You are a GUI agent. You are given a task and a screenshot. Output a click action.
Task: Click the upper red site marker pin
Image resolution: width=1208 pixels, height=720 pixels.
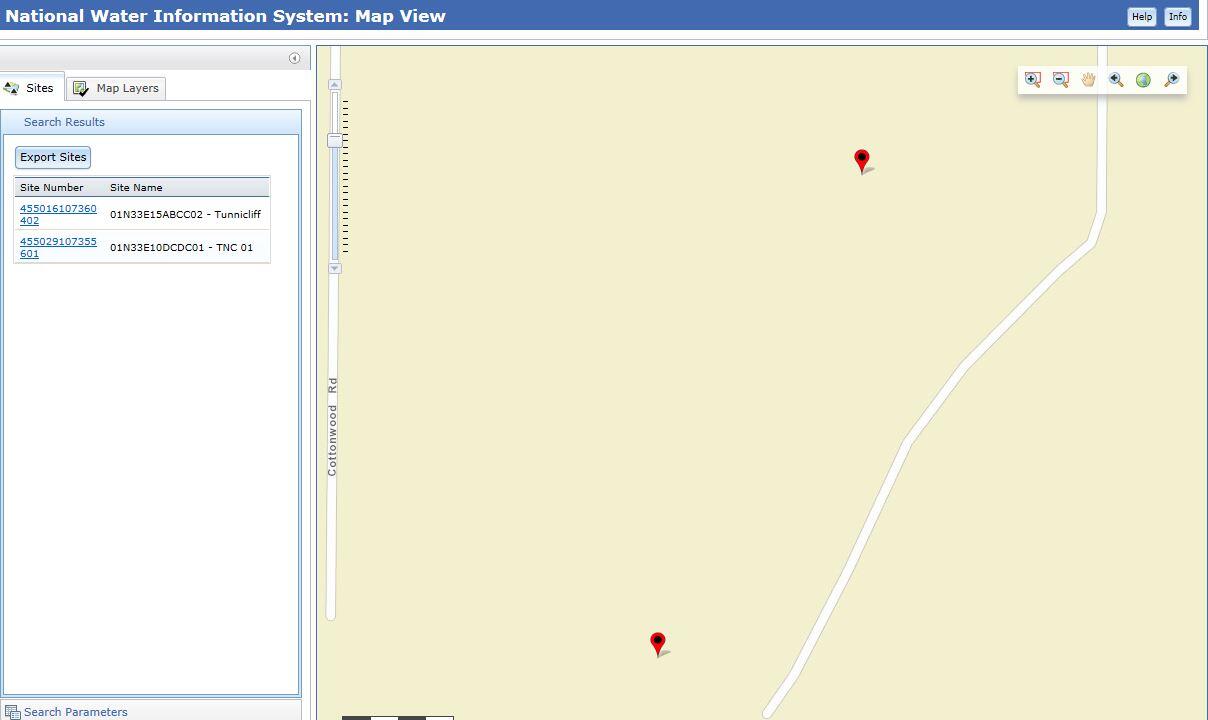click(x=862, y=160)
